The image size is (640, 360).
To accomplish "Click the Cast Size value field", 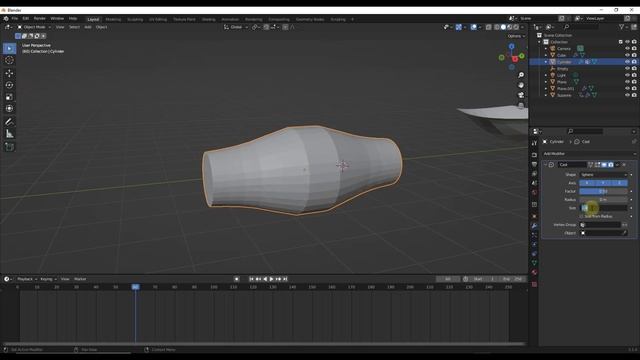I will [x=603, y=208].
